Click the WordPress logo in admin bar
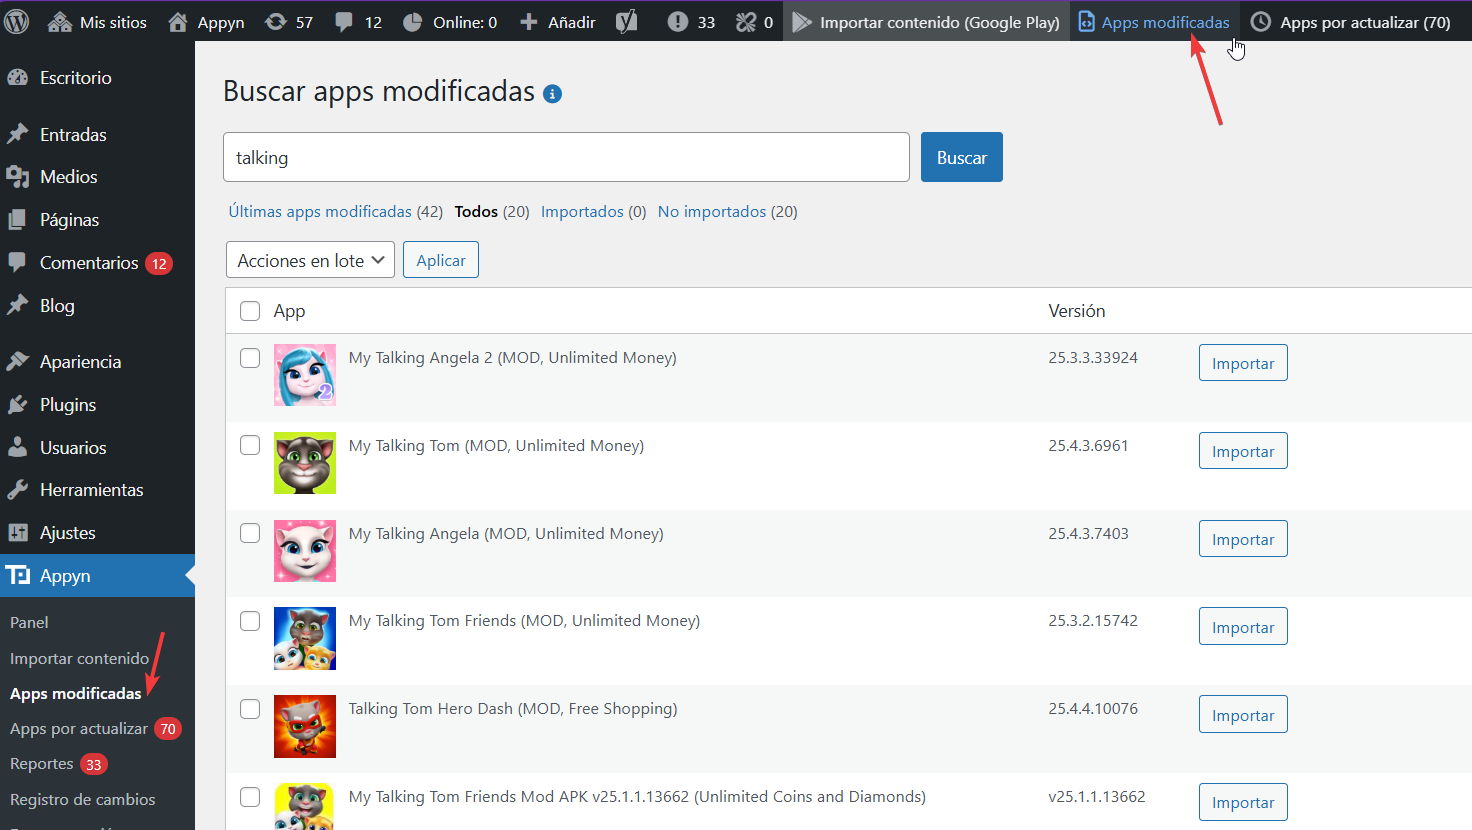This screenshot has height=830, width=1472. coord(17,21)
